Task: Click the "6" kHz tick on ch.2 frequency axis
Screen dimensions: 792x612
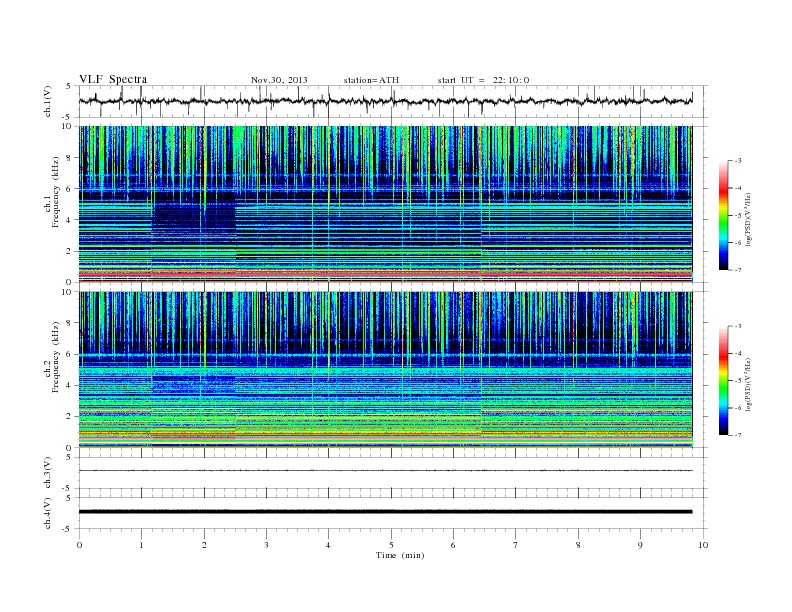Action: coord(69,354)
